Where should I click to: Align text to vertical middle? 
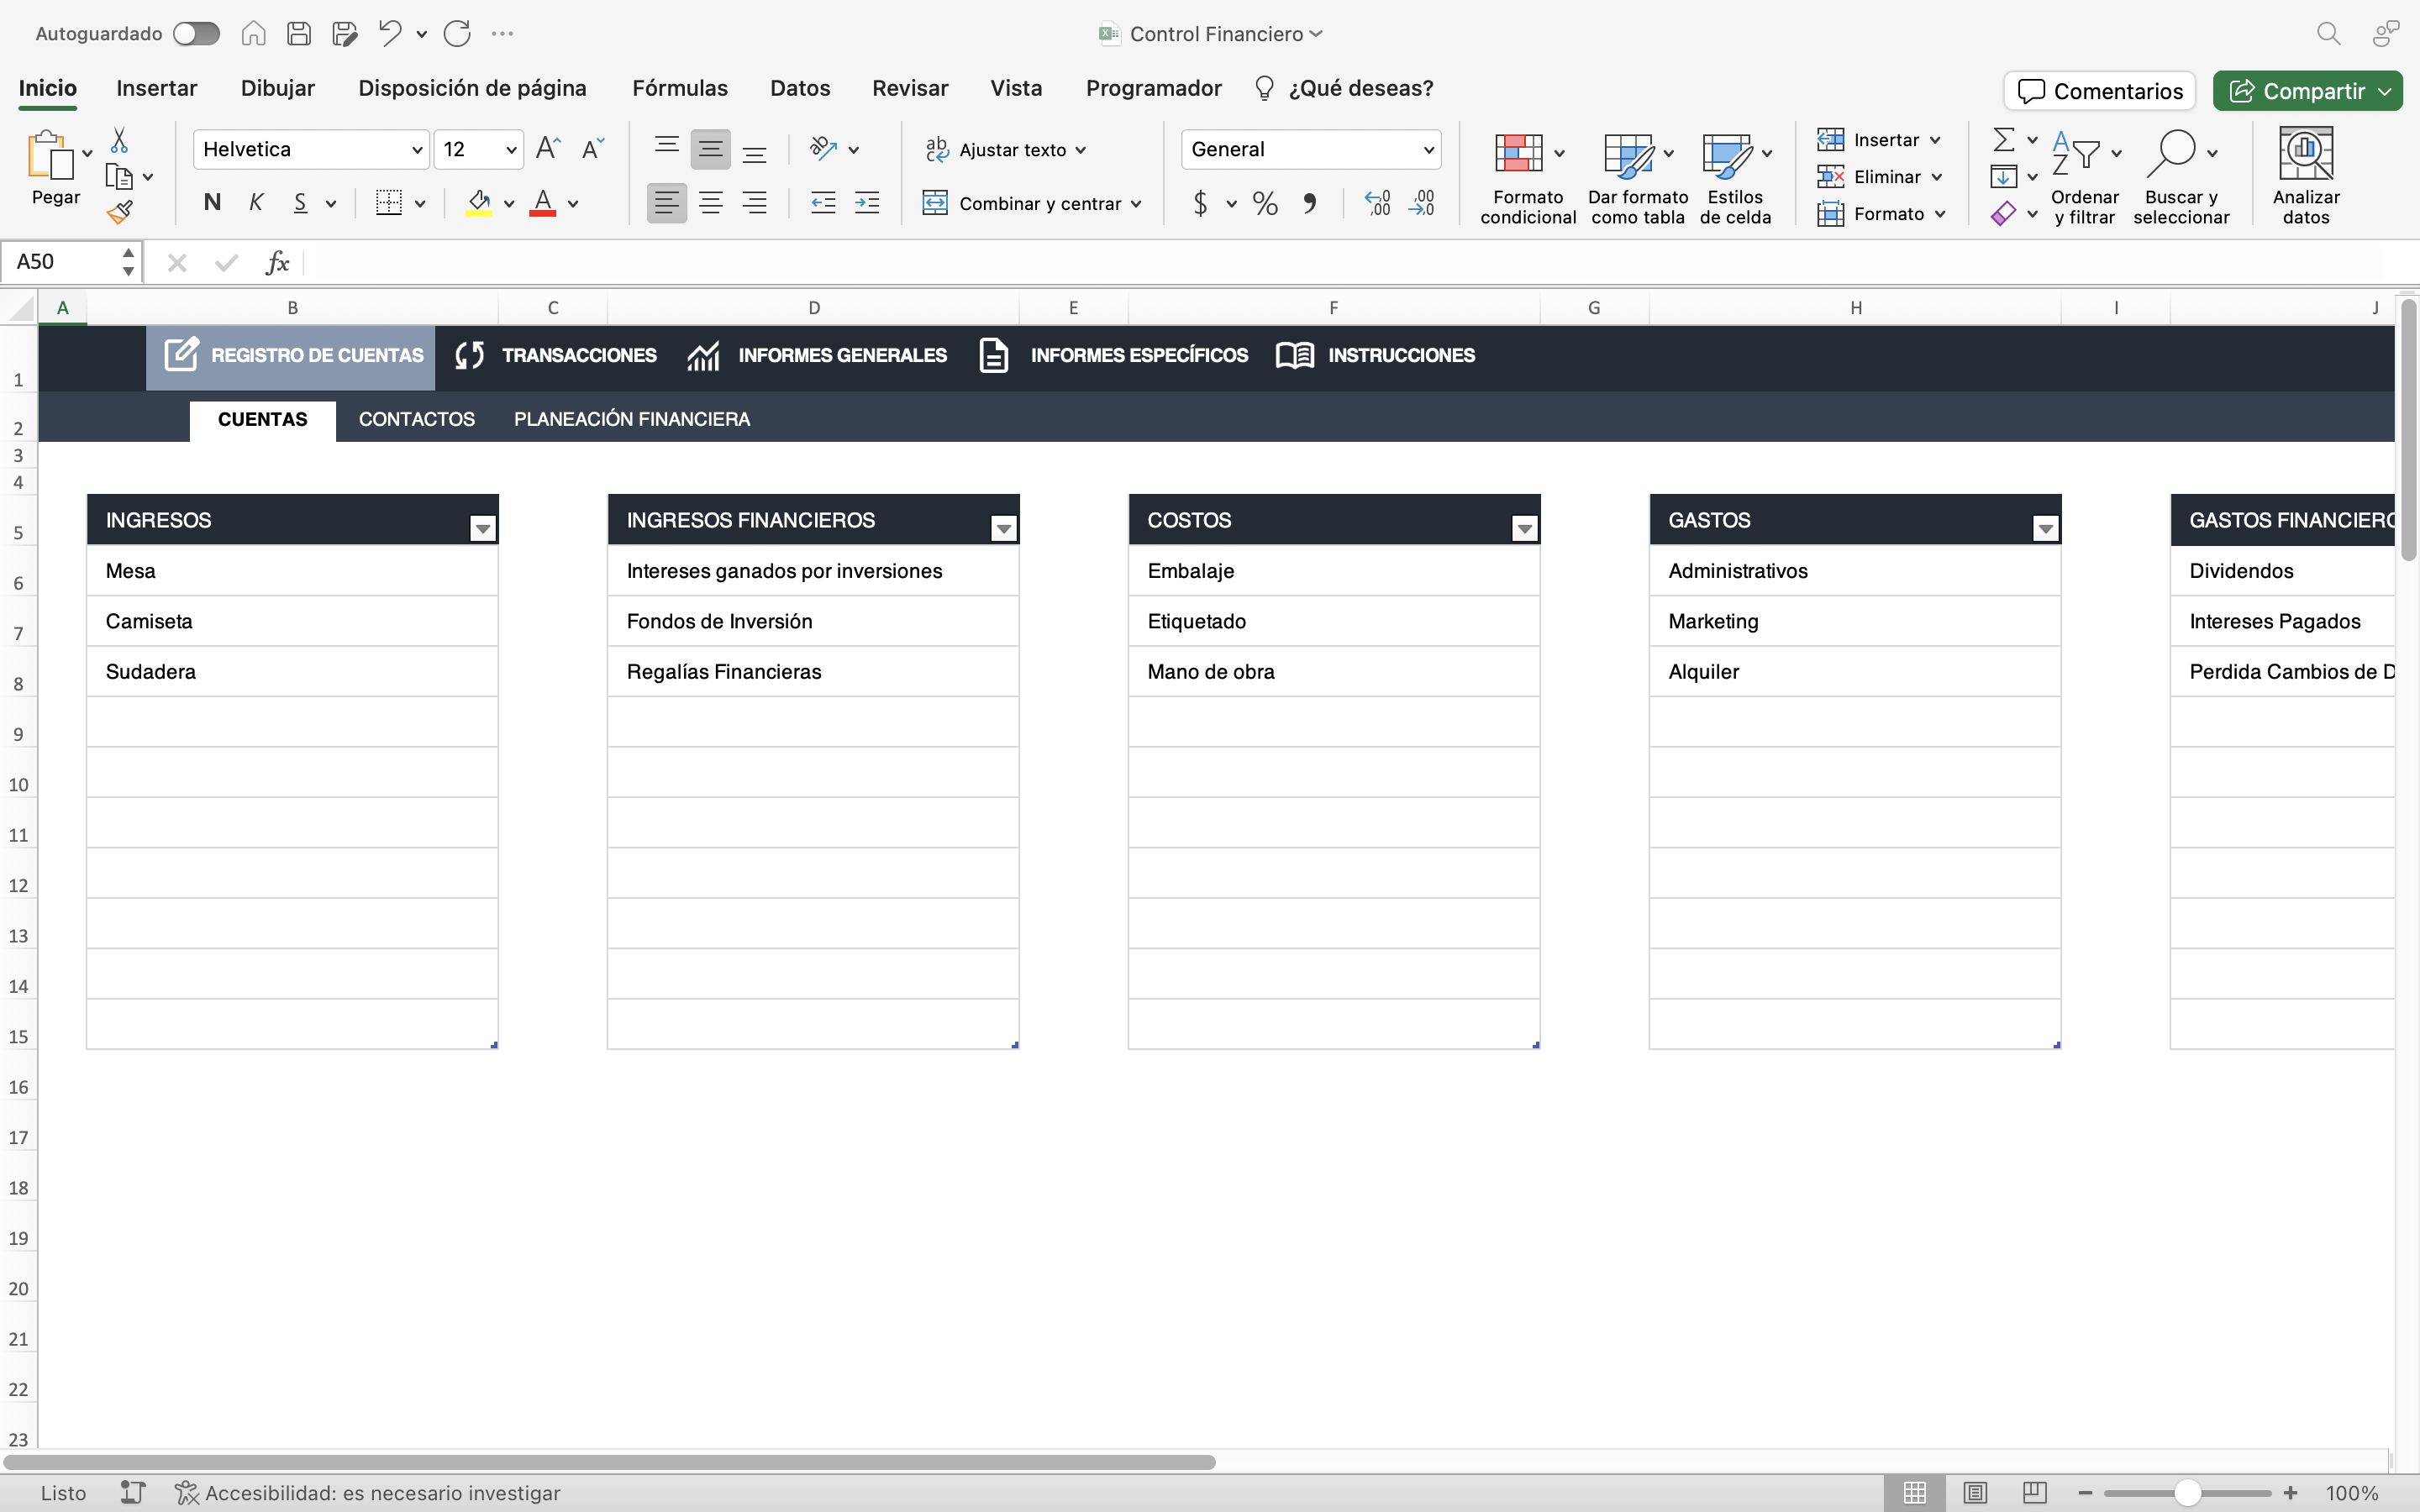click(710, 149)
